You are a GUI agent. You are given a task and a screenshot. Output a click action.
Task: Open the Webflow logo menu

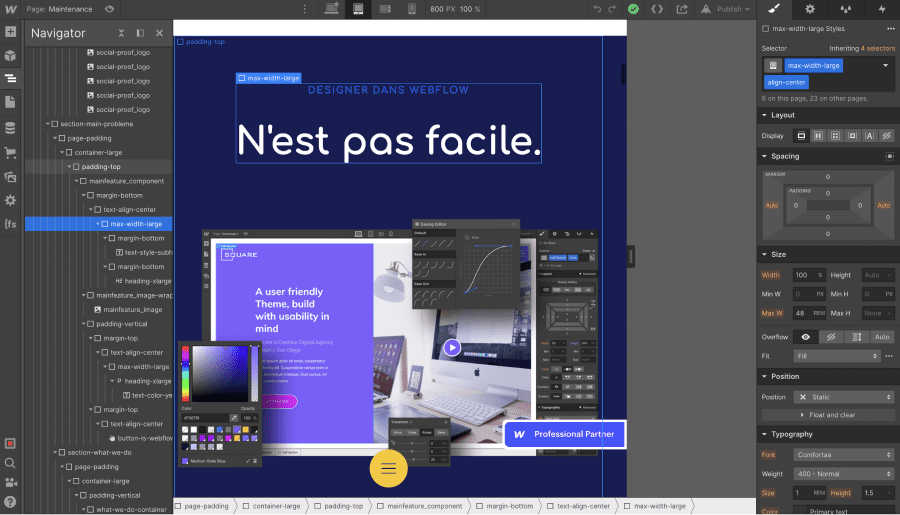pos(10,9)
